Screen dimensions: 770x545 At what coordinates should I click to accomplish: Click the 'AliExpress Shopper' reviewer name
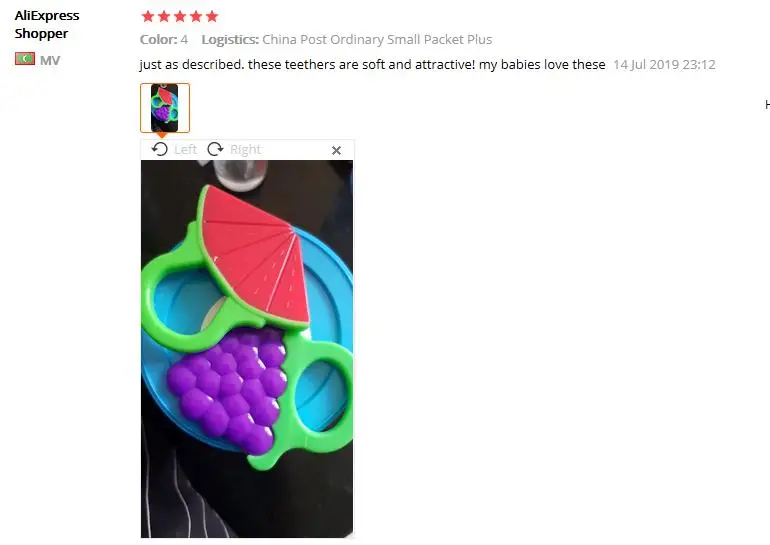click(47, 25)
